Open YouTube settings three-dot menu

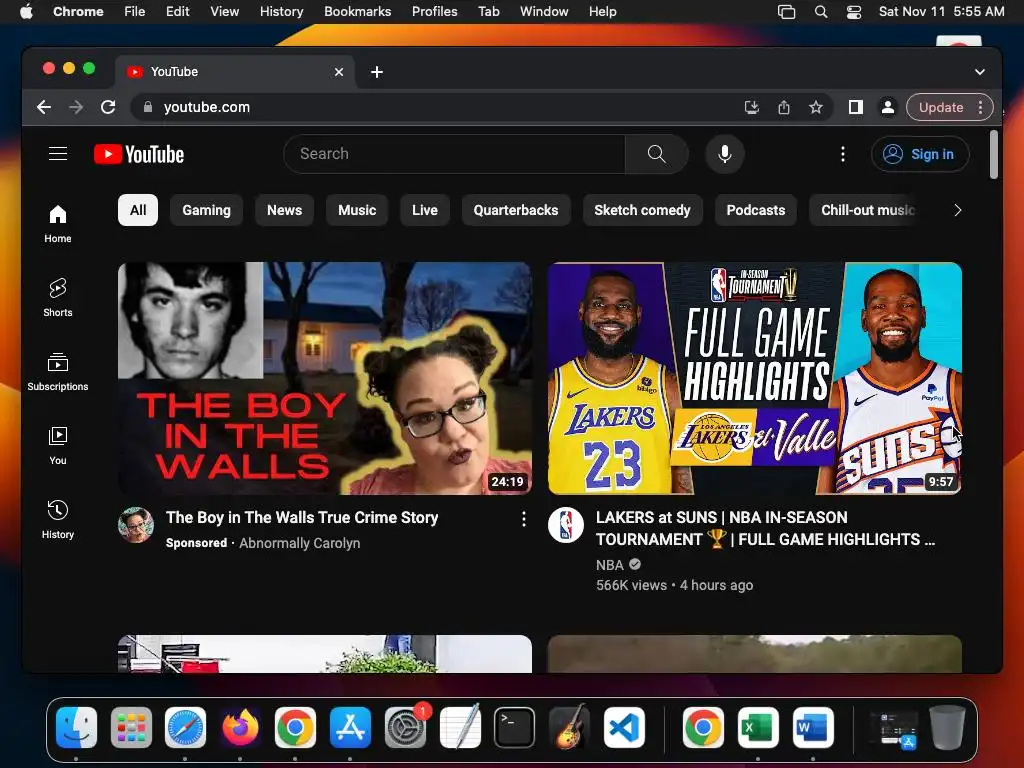(842, 154)
